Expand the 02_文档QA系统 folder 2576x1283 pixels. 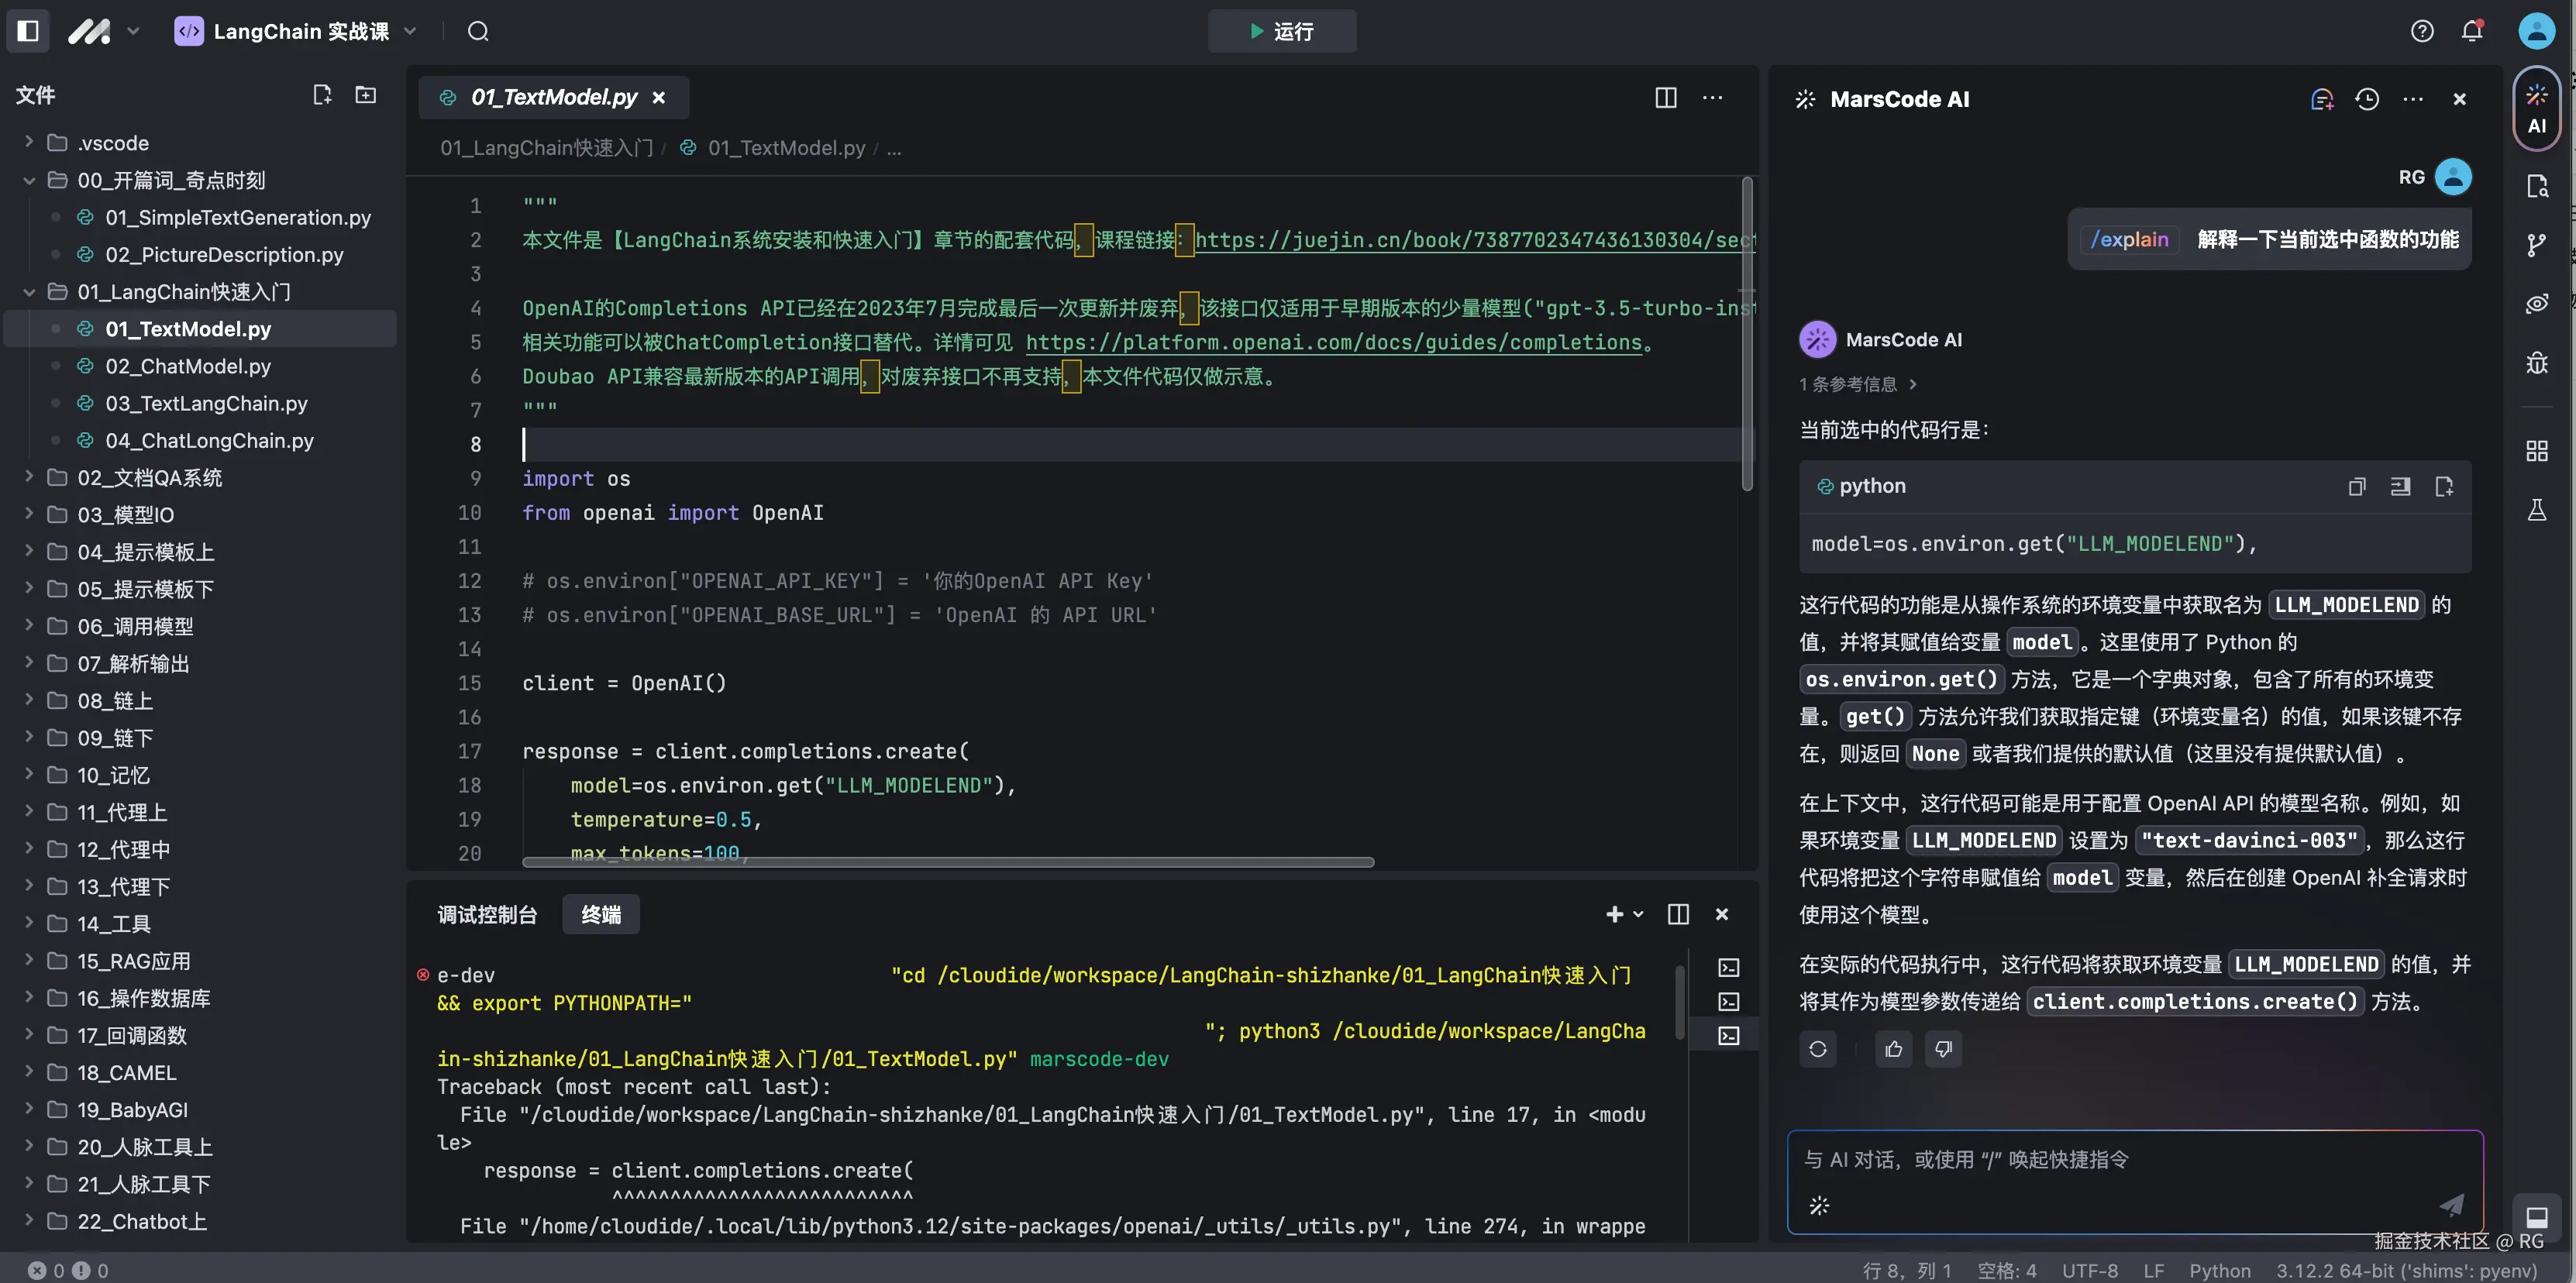pyautogui.click(x=149, y=478)
